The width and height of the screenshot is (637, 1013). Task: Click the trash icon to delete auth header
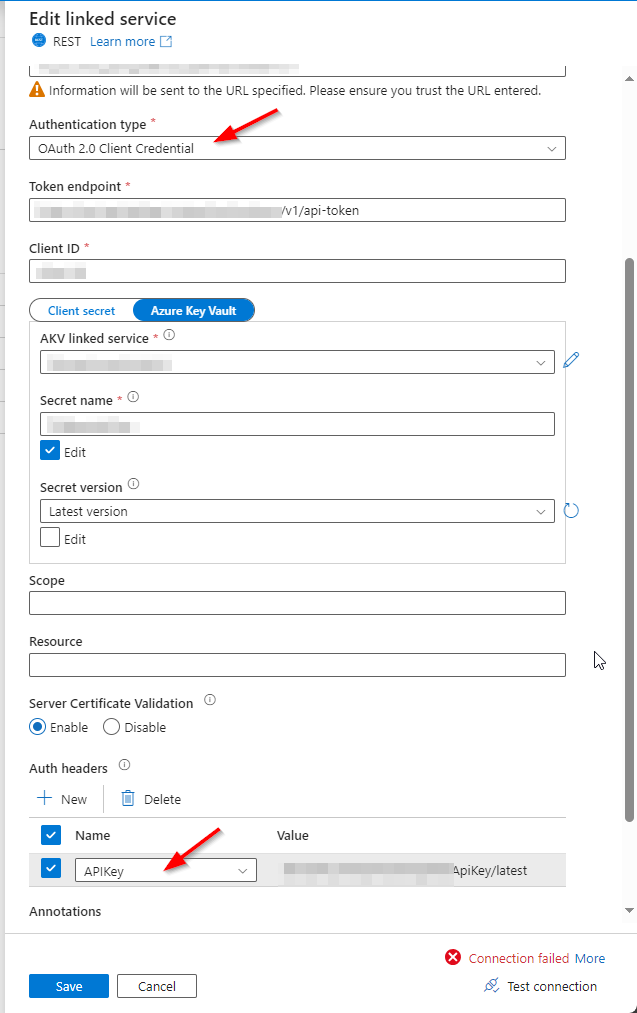(128, 799)
